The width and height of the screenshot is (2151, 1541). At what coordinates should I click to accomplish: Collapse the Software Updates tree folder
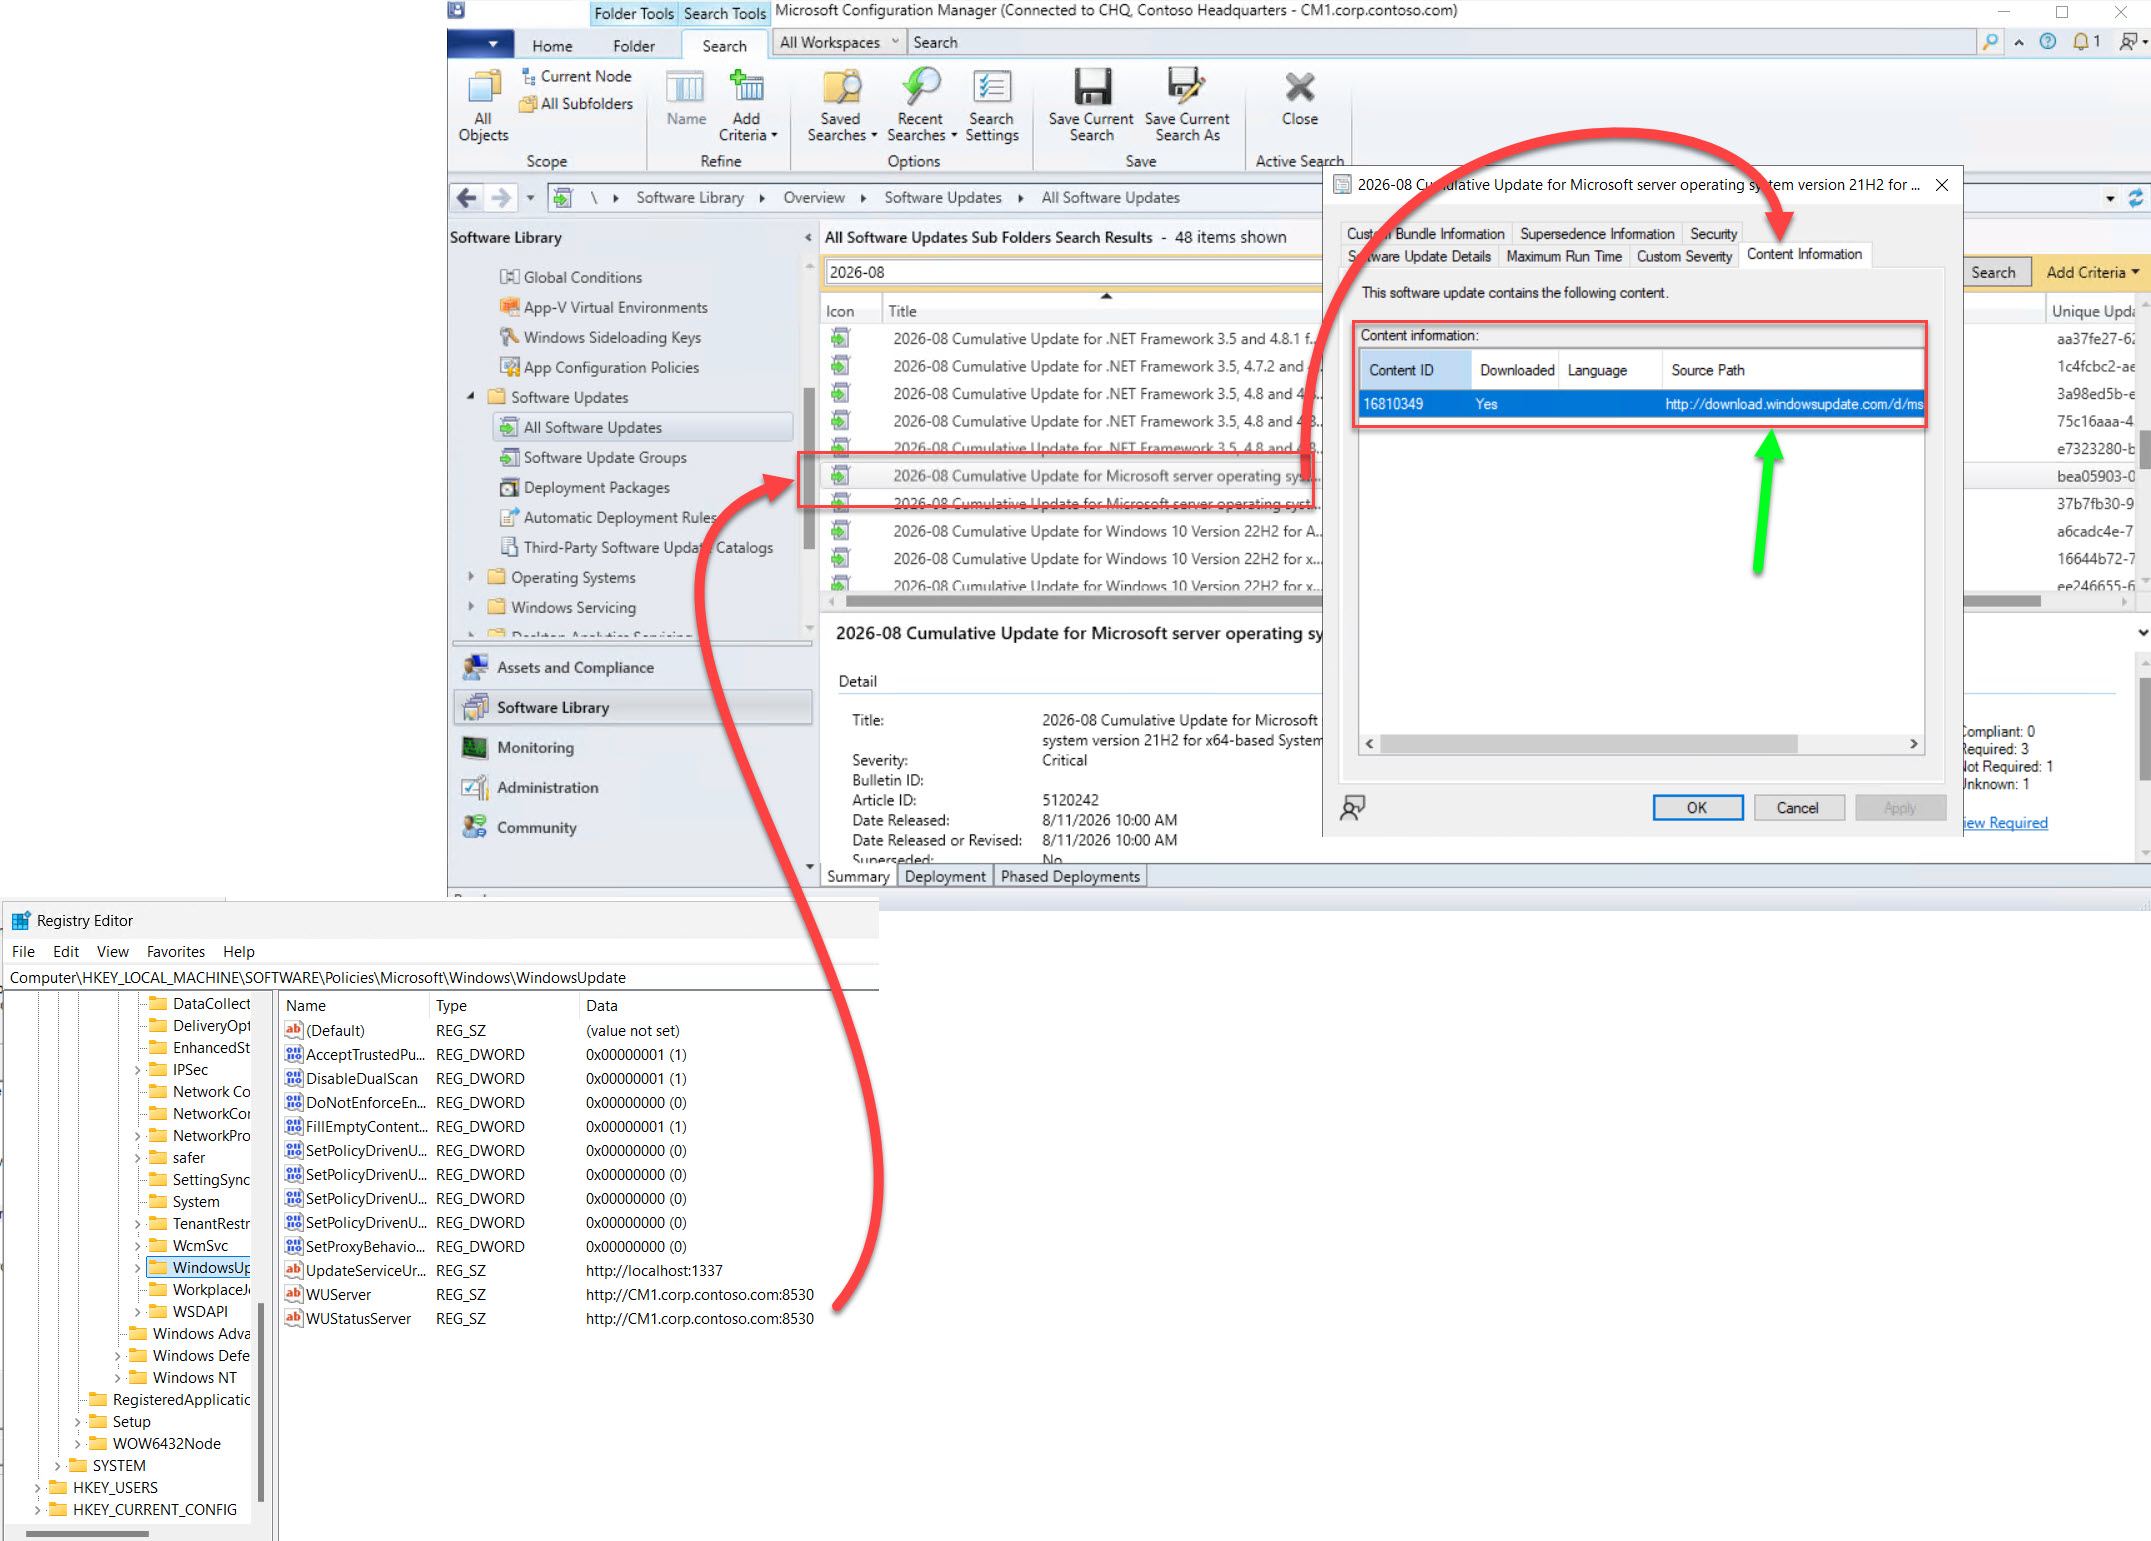pos(471,397)
